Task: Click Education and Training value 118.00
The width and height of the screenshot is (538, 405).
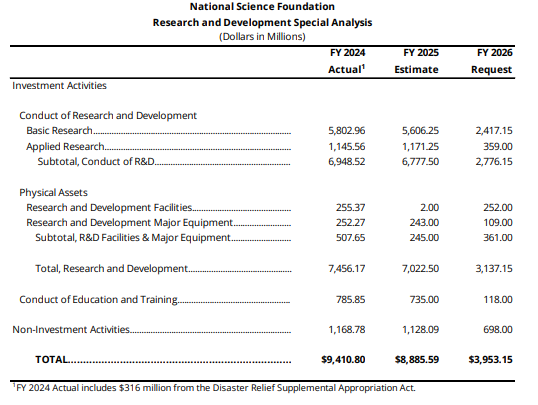Action: click(x=498, y=300)
